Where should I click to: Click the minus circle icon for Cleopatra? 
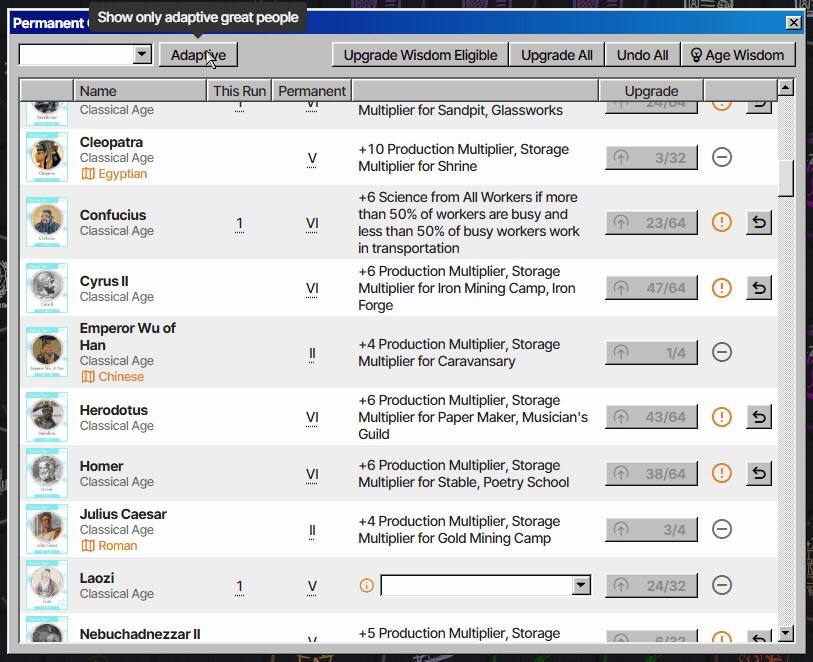click(x=722, y=157)
